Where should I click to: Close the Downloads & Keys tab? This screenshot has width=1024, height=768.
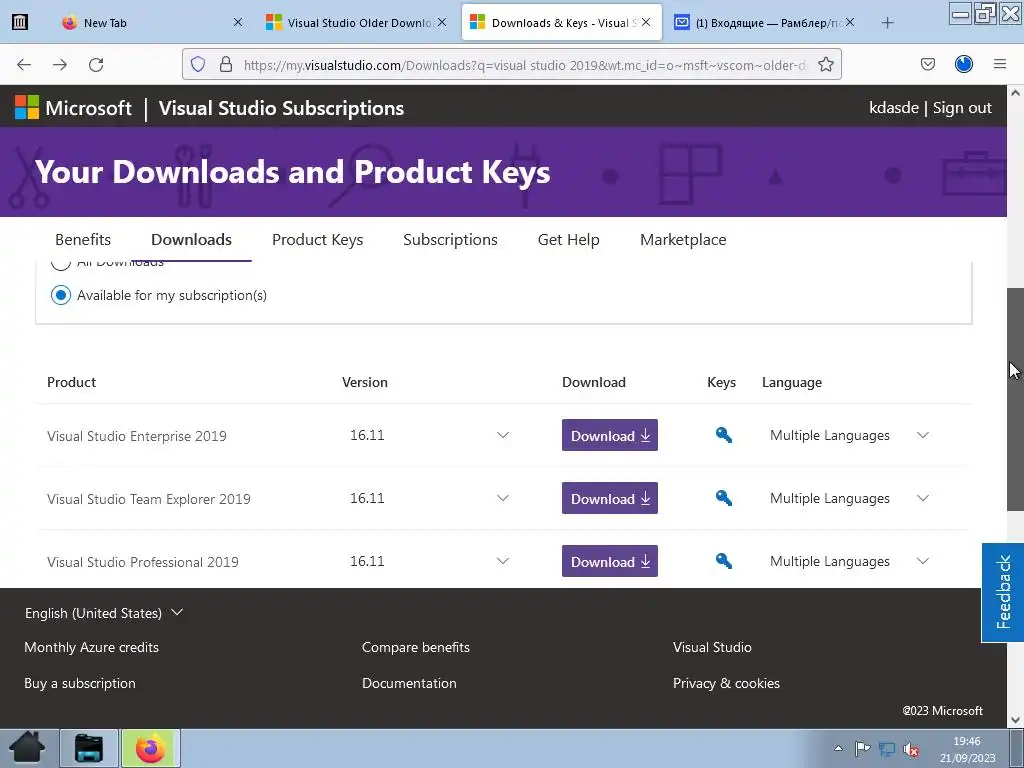point(646,22)
